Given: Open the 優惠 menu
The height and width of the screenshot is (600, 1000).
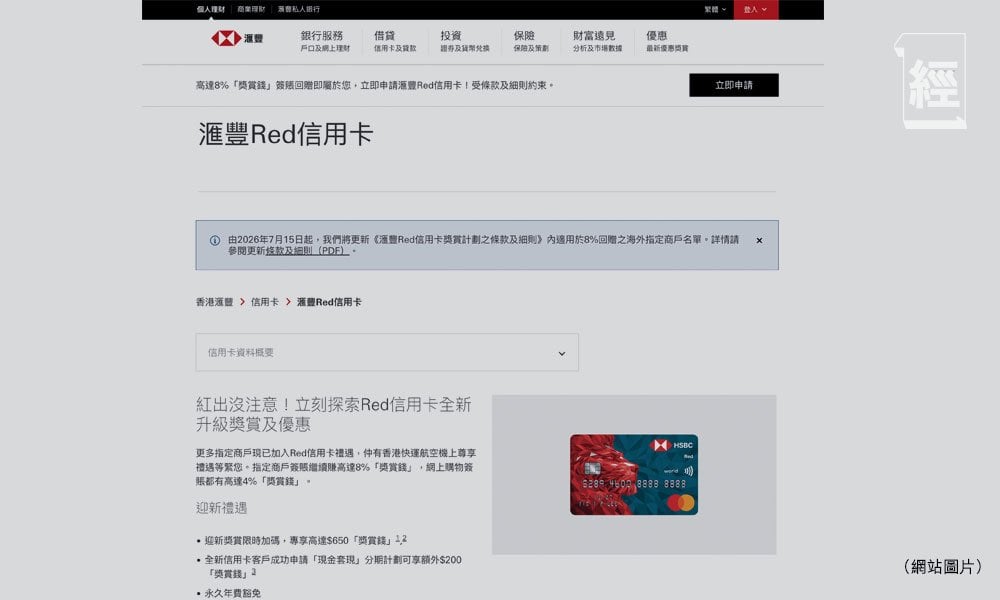Looking at the screenshot, I should pos(667,41).
